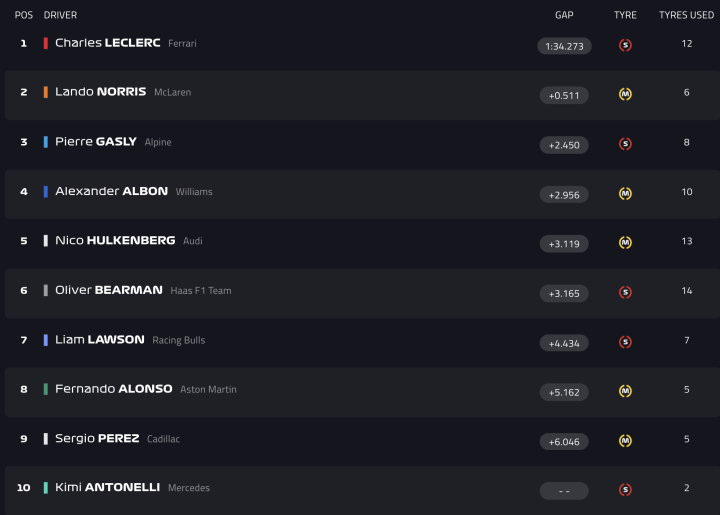Click the red Ferrari team color bar
Viewport: 720px width, 515px height.
click(x=45, y=43)
